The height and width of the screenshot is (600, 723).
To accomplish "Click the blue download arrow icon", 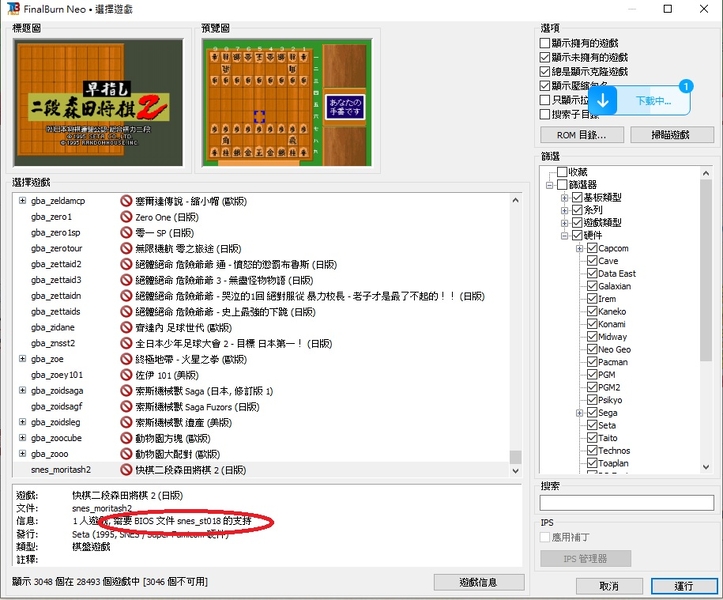I will pos(603,101).
